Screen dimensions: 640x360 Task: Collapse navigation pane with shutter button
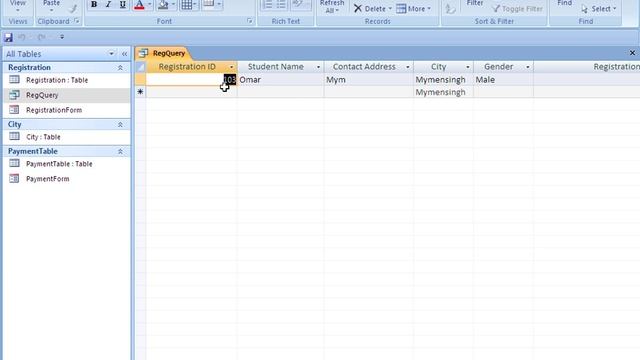tap(124, 53)
